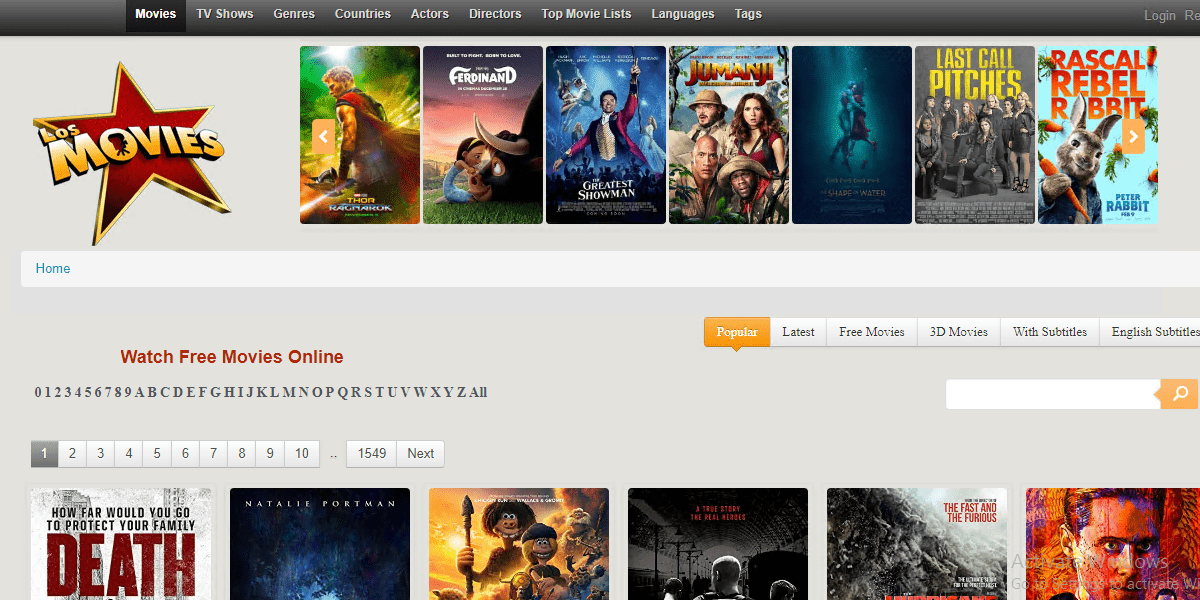The width and height of the screenshot is (1200, 600).
Task: Filter movies by letter Z
Action: pos(462,392)
